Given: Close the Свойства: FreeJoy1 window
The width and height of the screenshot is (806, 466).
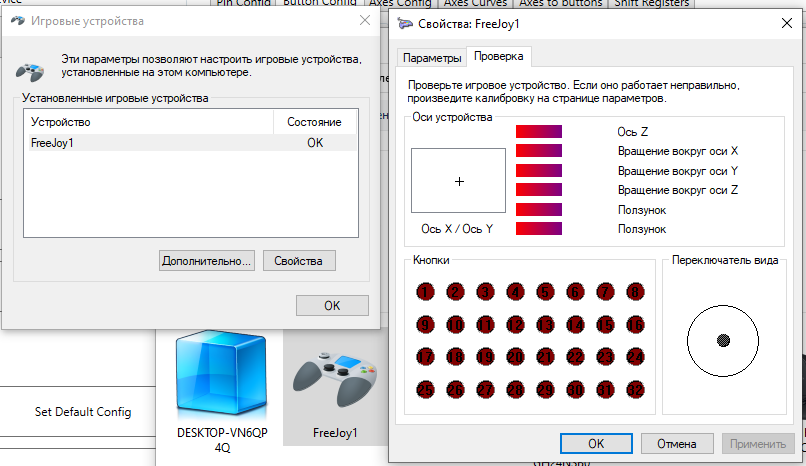Looking at the screenshot, I should click(x=786, y=23).
